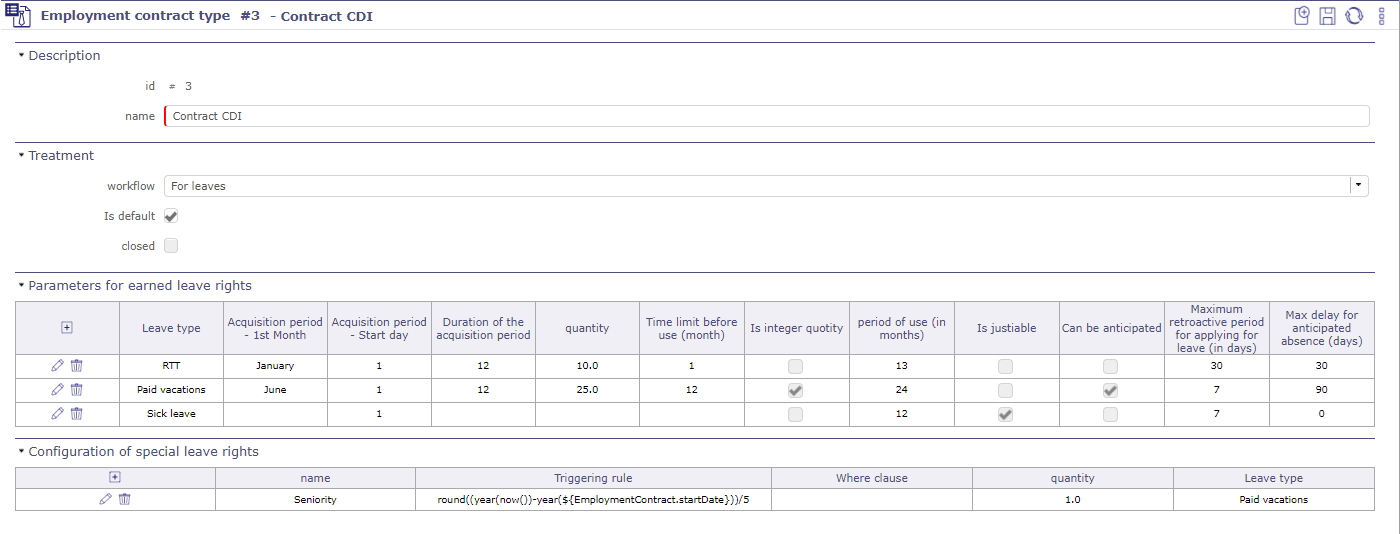Collapse the Description section
The height and width of the screenshot is (534, 1400).
coord(21,56)
